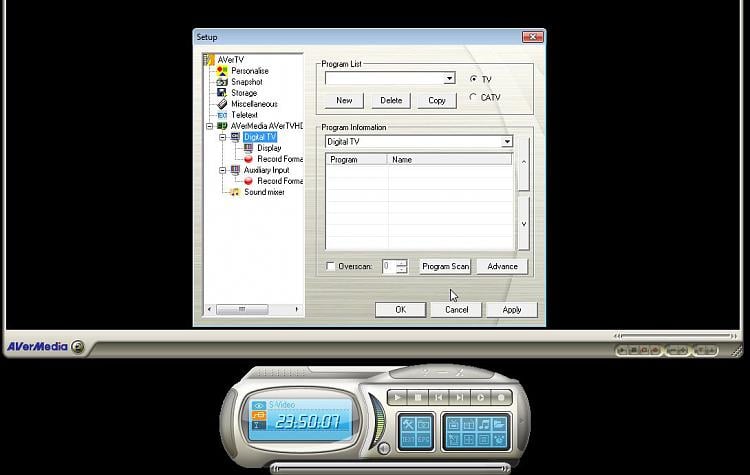
Task: Open the Advance options
Action: pos(502,266)
